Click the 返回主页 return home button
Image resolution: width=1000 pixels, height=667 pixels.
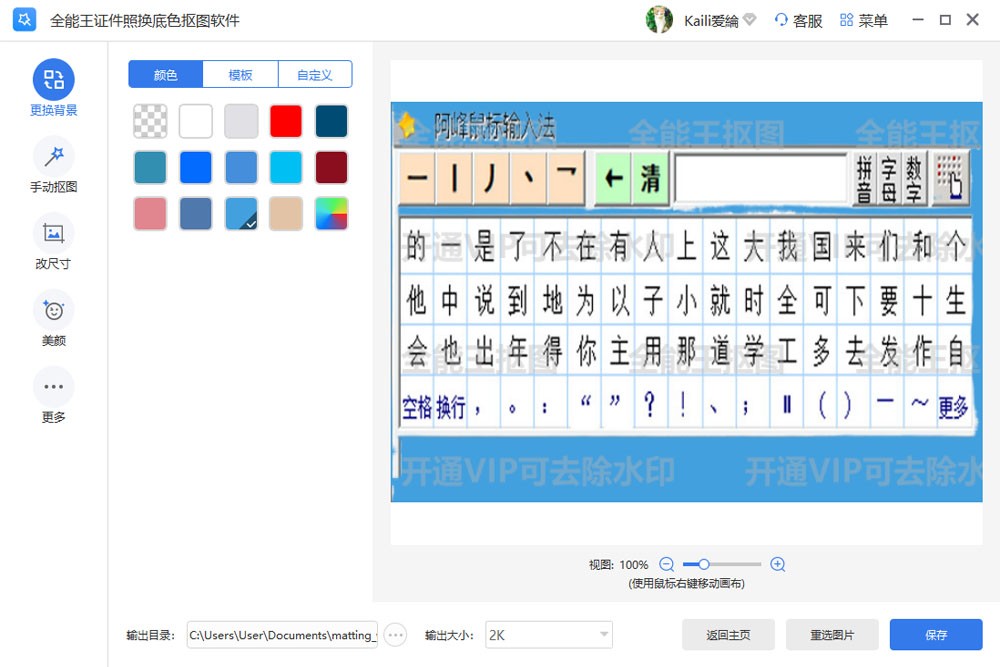click(727, 635)
